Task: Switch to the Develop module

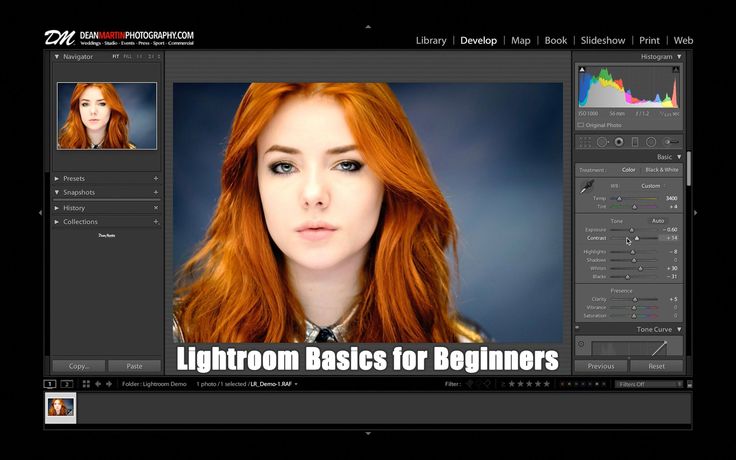Action: pyautogui.click(x=478, y=41)
